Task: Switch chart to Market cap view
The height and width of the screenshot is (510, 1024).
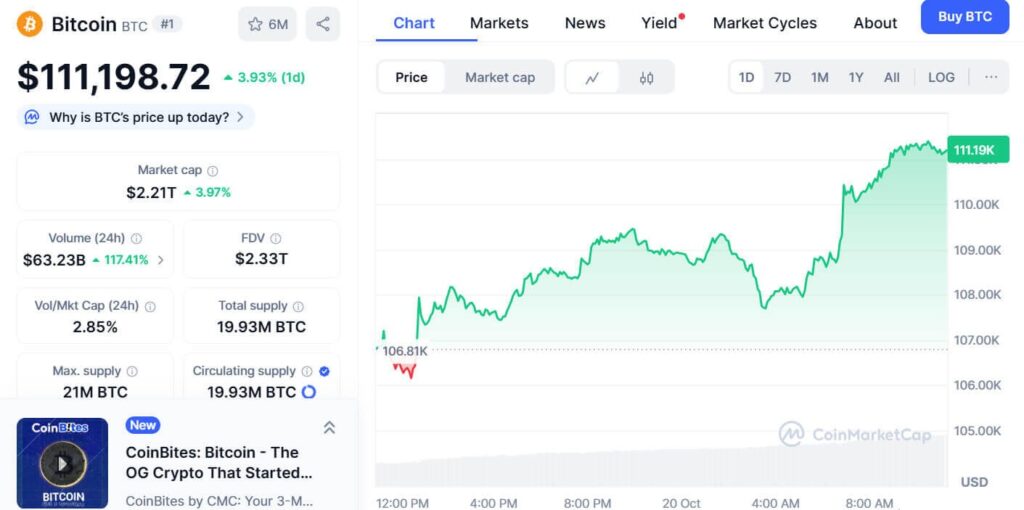Action: (x=500, y=77)
